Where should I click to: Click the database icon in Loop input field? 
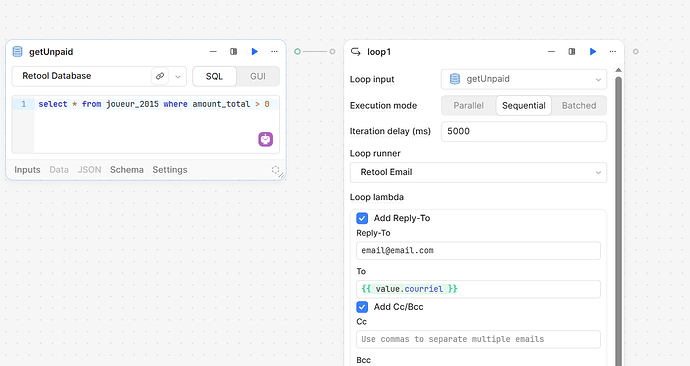click(x=455, y=79)
